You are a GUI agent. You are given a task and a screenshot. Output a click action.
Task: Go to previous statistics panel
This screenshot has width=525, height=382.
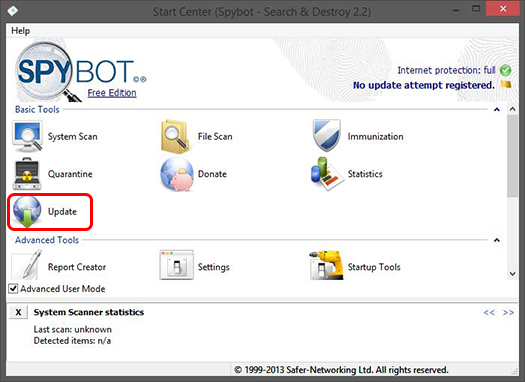(x=489, y=313)
